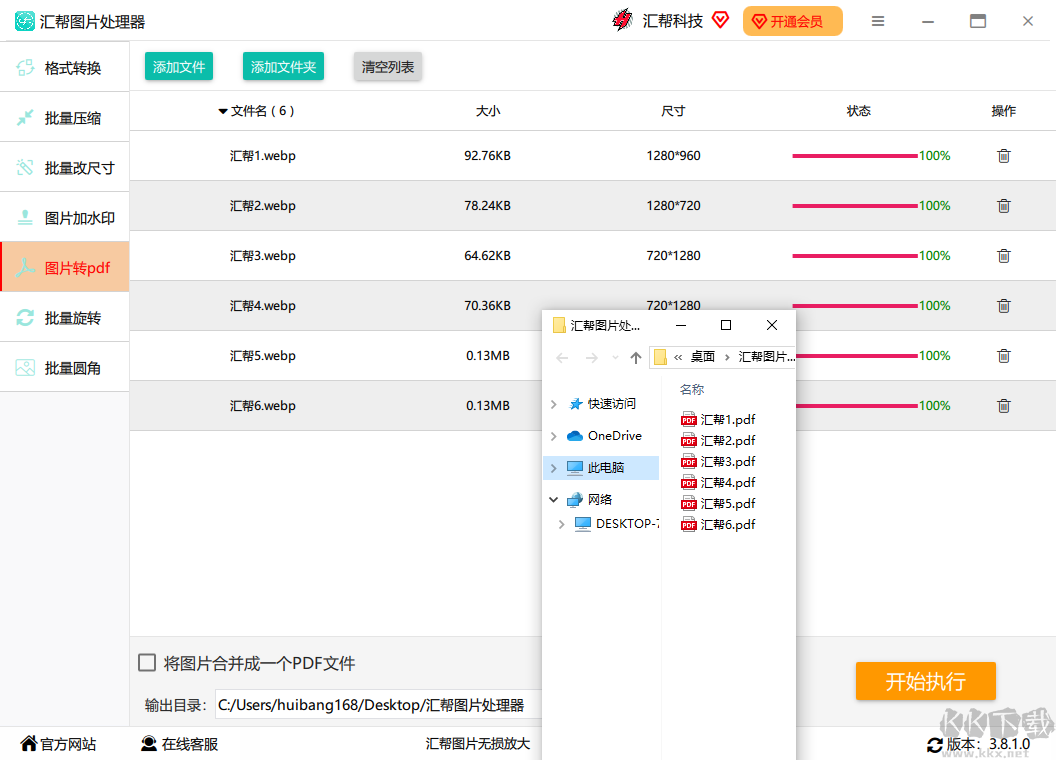1056x760 pixels.
Task: Sort list by 文件名 column arrow
Action: point(223,111)
